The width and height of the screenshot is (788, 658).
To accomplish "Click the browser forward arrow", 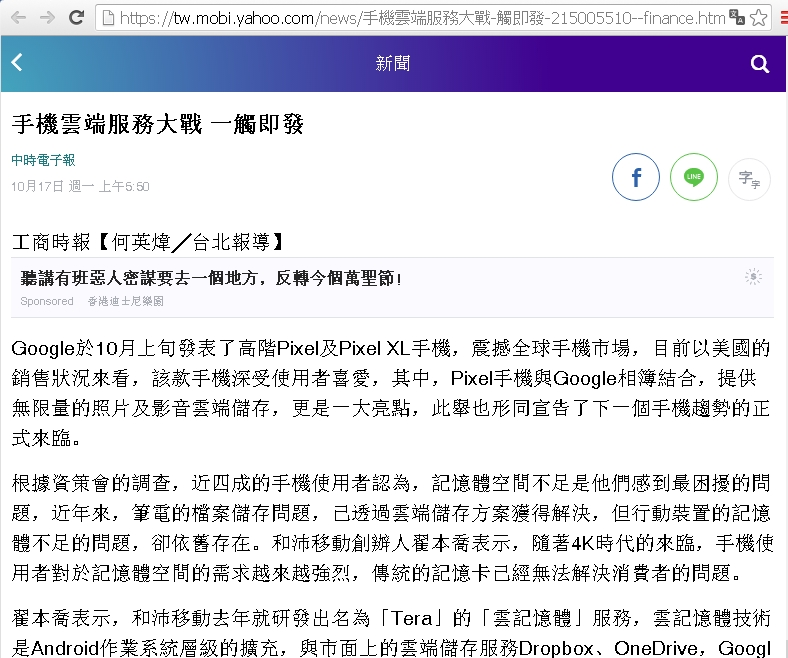I will tap(46, 17).
